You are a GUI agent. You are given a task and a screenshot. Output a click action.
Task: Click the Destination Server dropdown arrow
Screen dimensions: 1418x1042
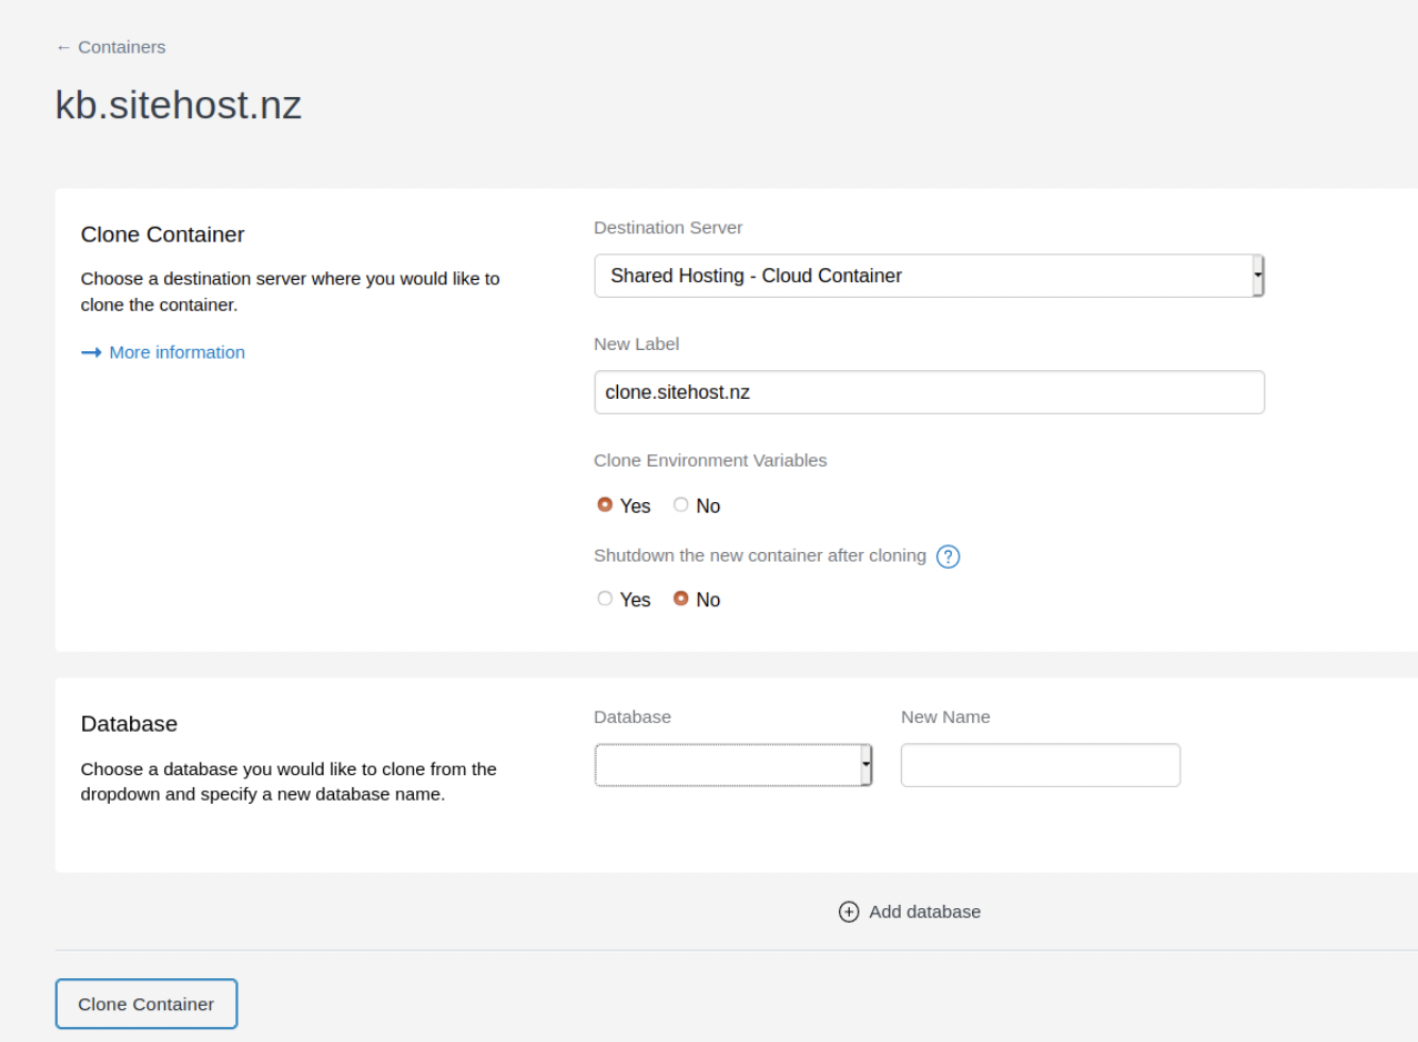coord(1257,275)
